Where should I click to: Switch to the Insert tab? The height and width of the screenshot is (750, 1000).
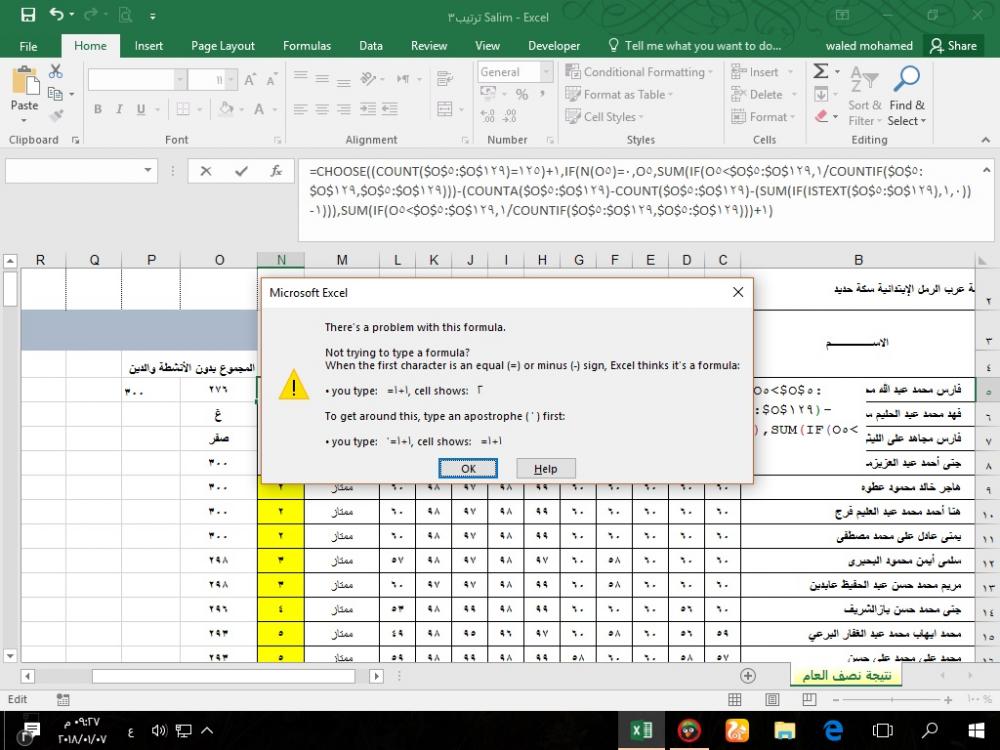(x=149, y=46)
